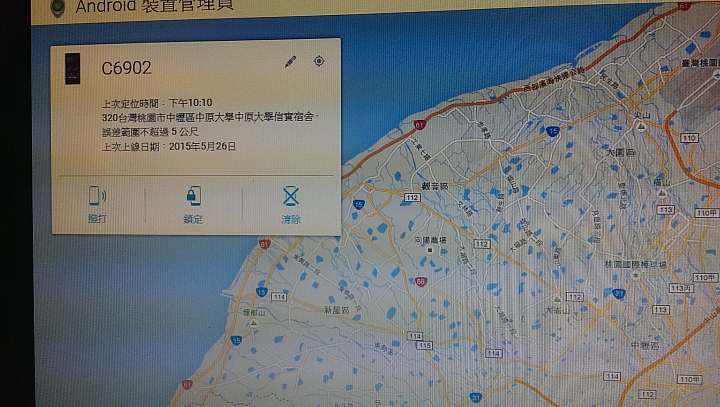Click the 桃園國際棒球場 map label
Viewport: 720px width, 407px height.
point(637,265)
